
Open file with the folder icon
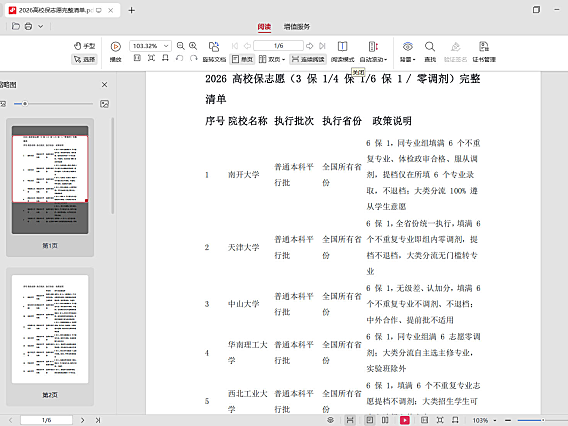[16, 26]
